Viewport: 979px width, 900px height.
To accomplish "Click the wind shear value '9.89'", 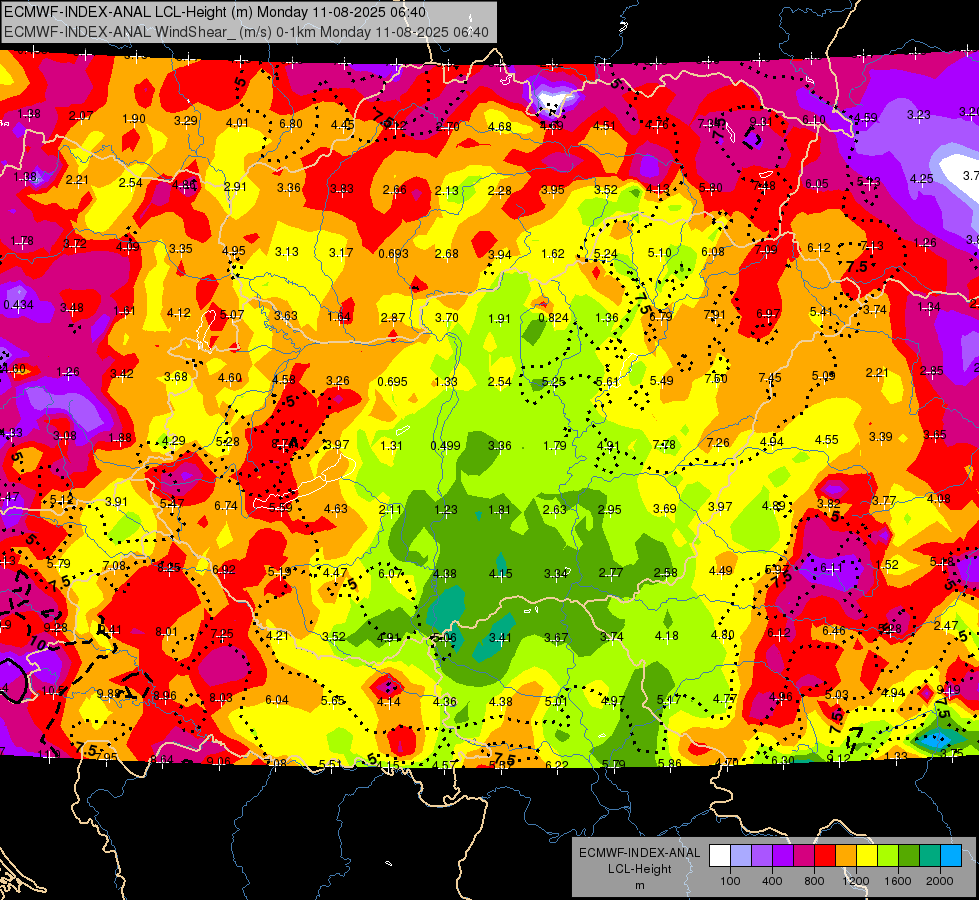I will (x=108, y=694).
